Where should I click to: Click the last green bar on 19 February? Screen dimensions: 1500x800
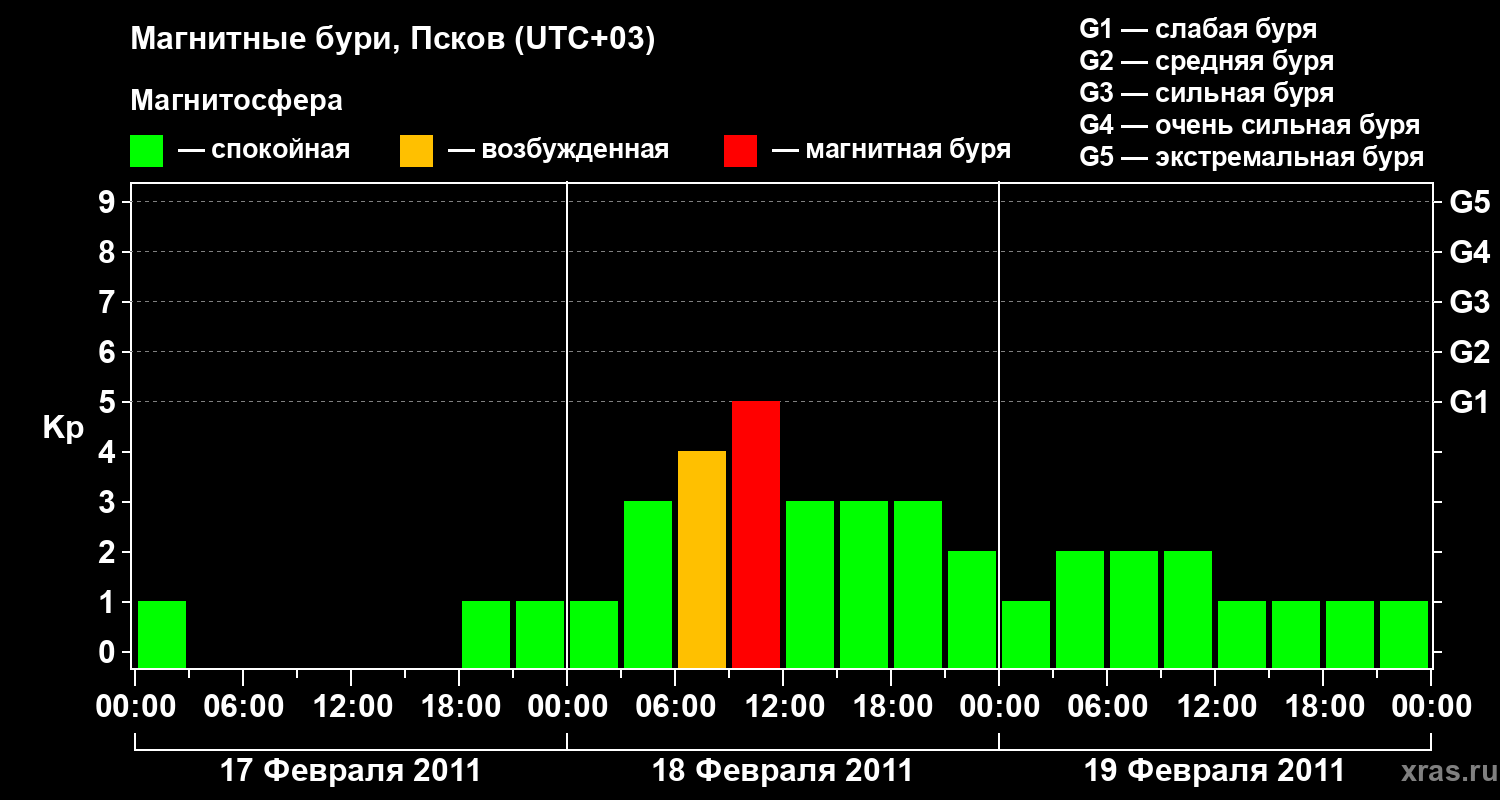1404,634
